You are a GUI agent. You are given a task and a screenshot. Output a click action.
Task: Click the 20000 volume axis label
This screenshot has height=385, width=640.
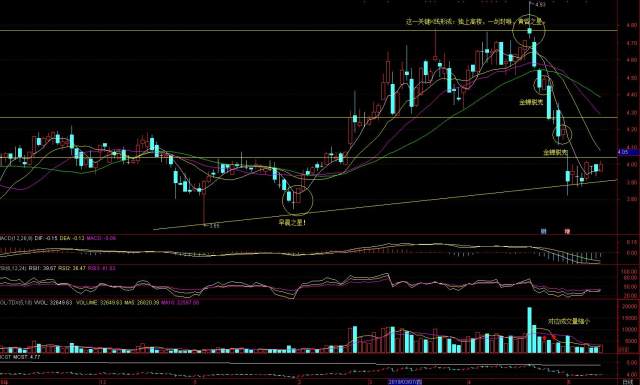pyautogui.click(x=629, y=306)
